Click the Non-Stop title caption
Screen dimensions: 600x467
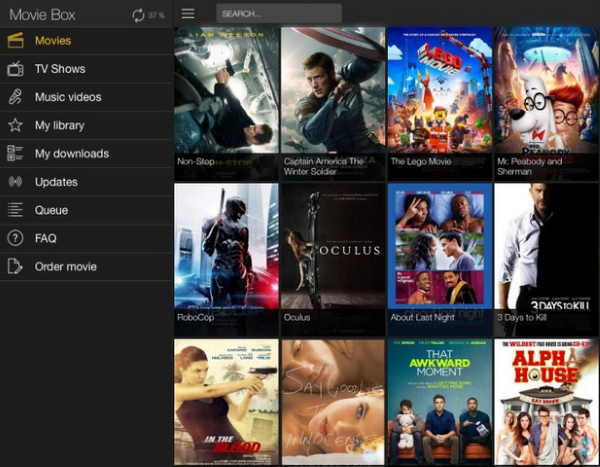pos(196,162)
